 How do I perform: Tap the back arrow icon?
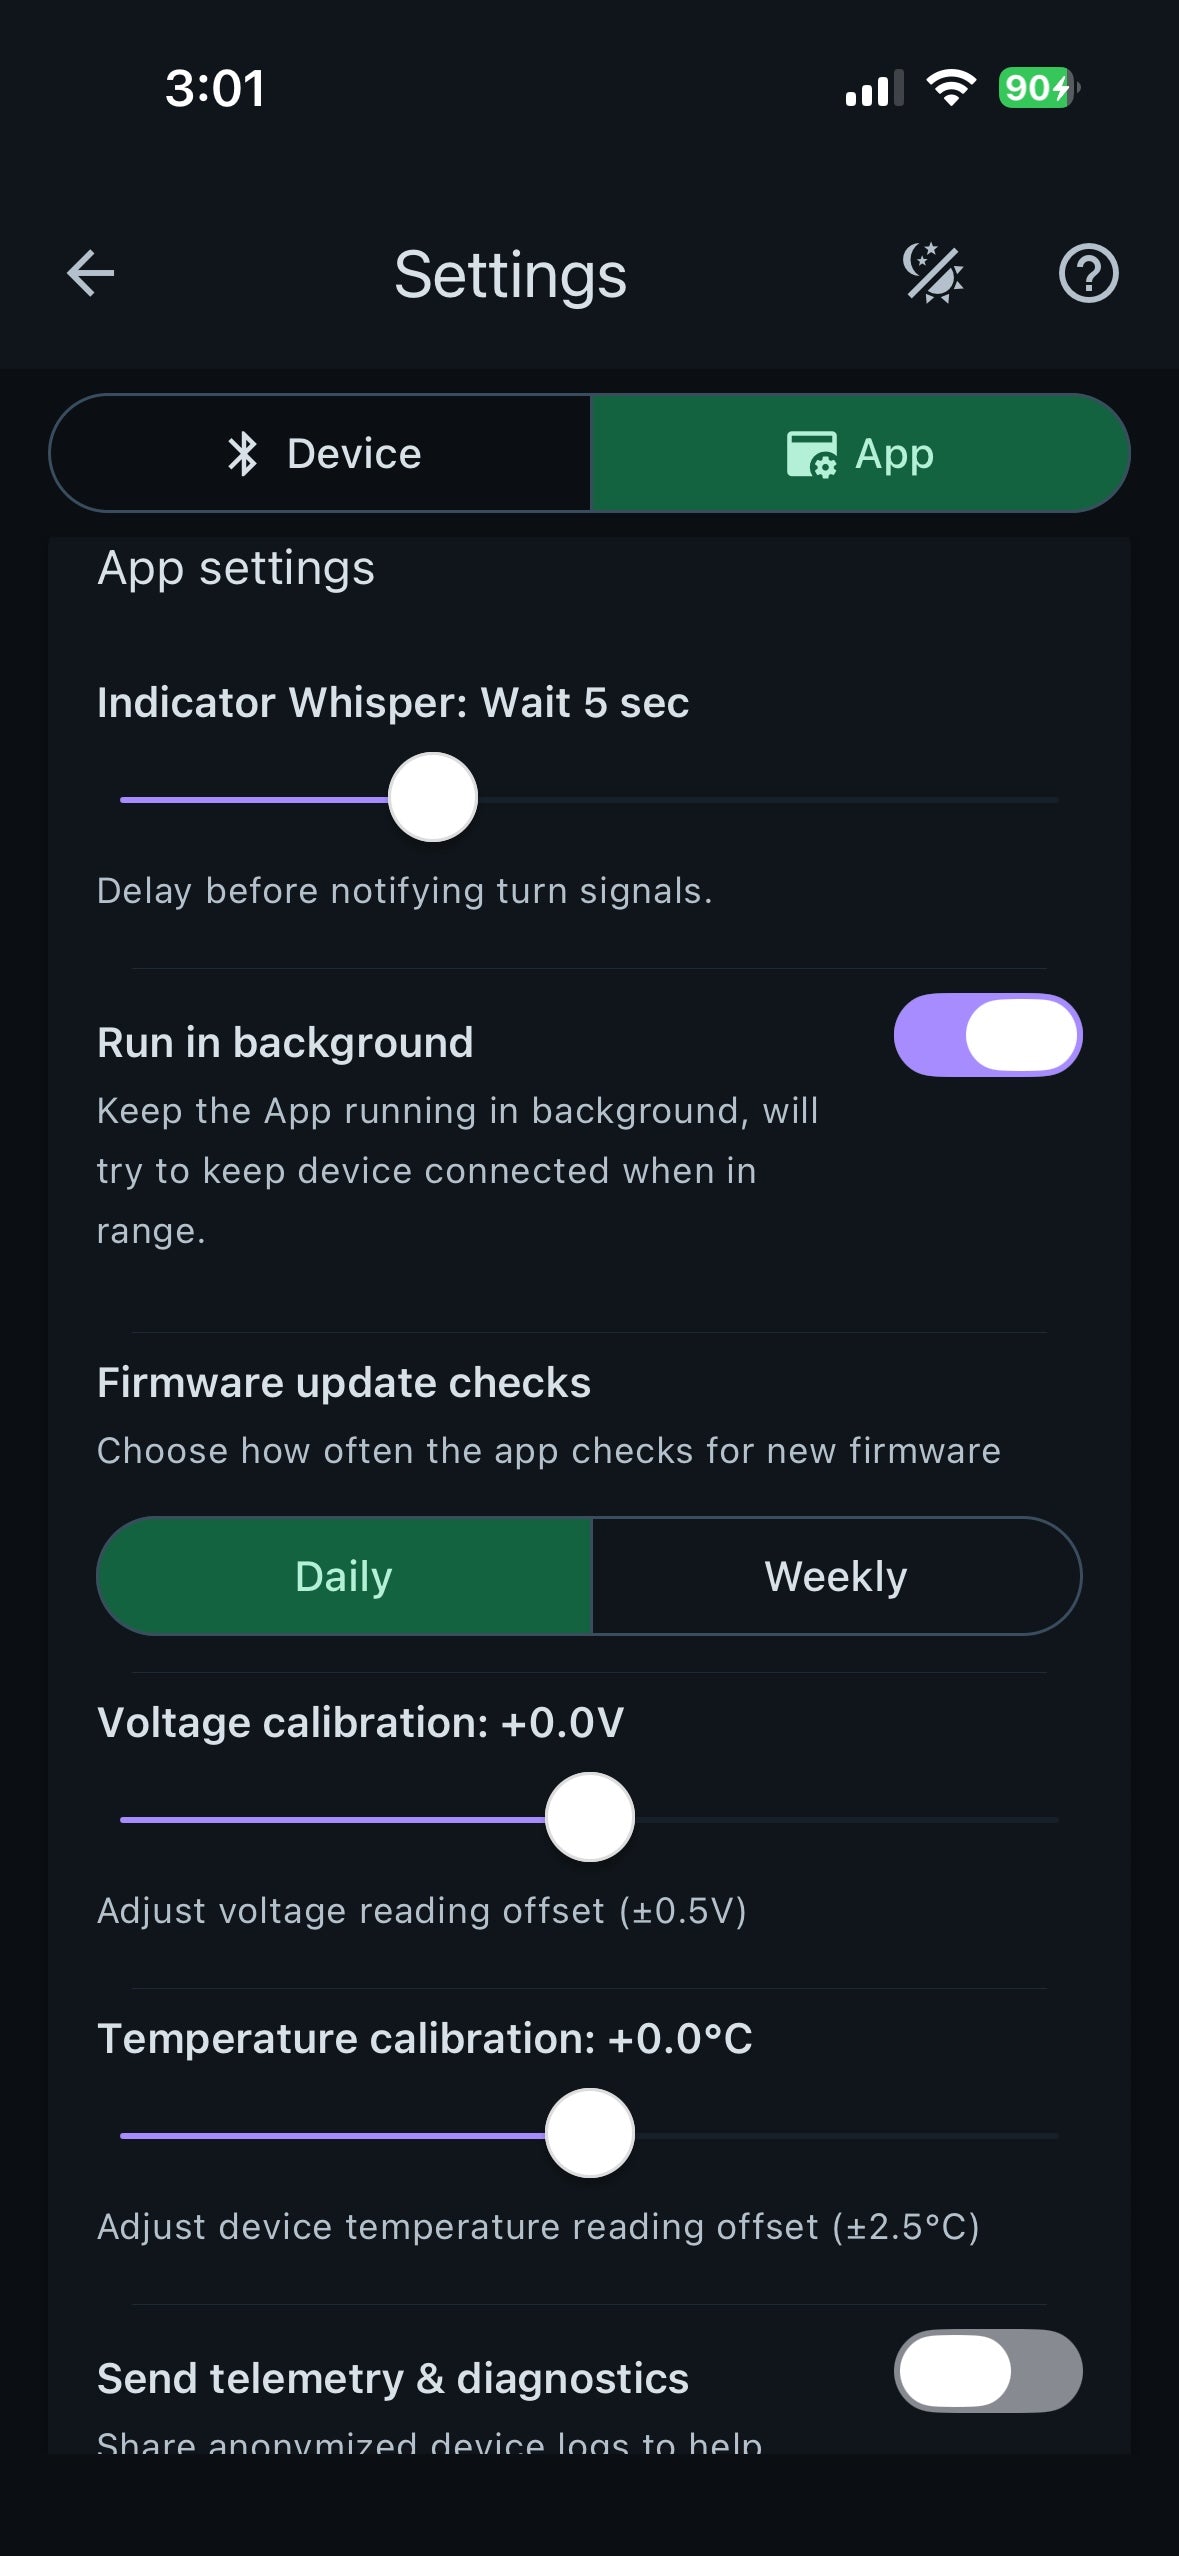(90, 274)
